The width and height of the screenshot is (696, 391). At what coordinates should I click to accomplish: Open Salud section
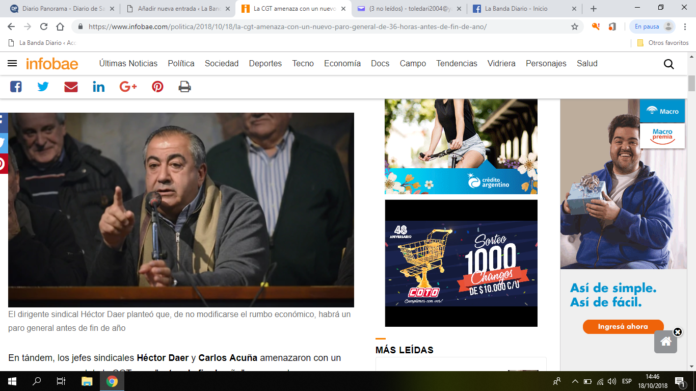587,63
